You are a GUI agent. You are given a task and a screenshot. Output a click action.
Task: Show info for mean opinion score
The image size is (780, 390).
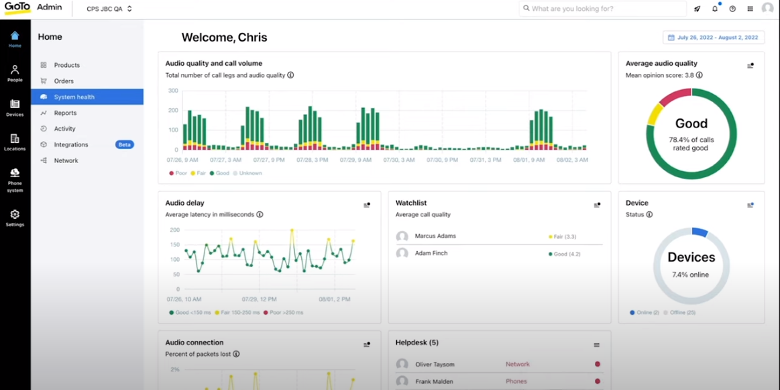pos(699,75)
